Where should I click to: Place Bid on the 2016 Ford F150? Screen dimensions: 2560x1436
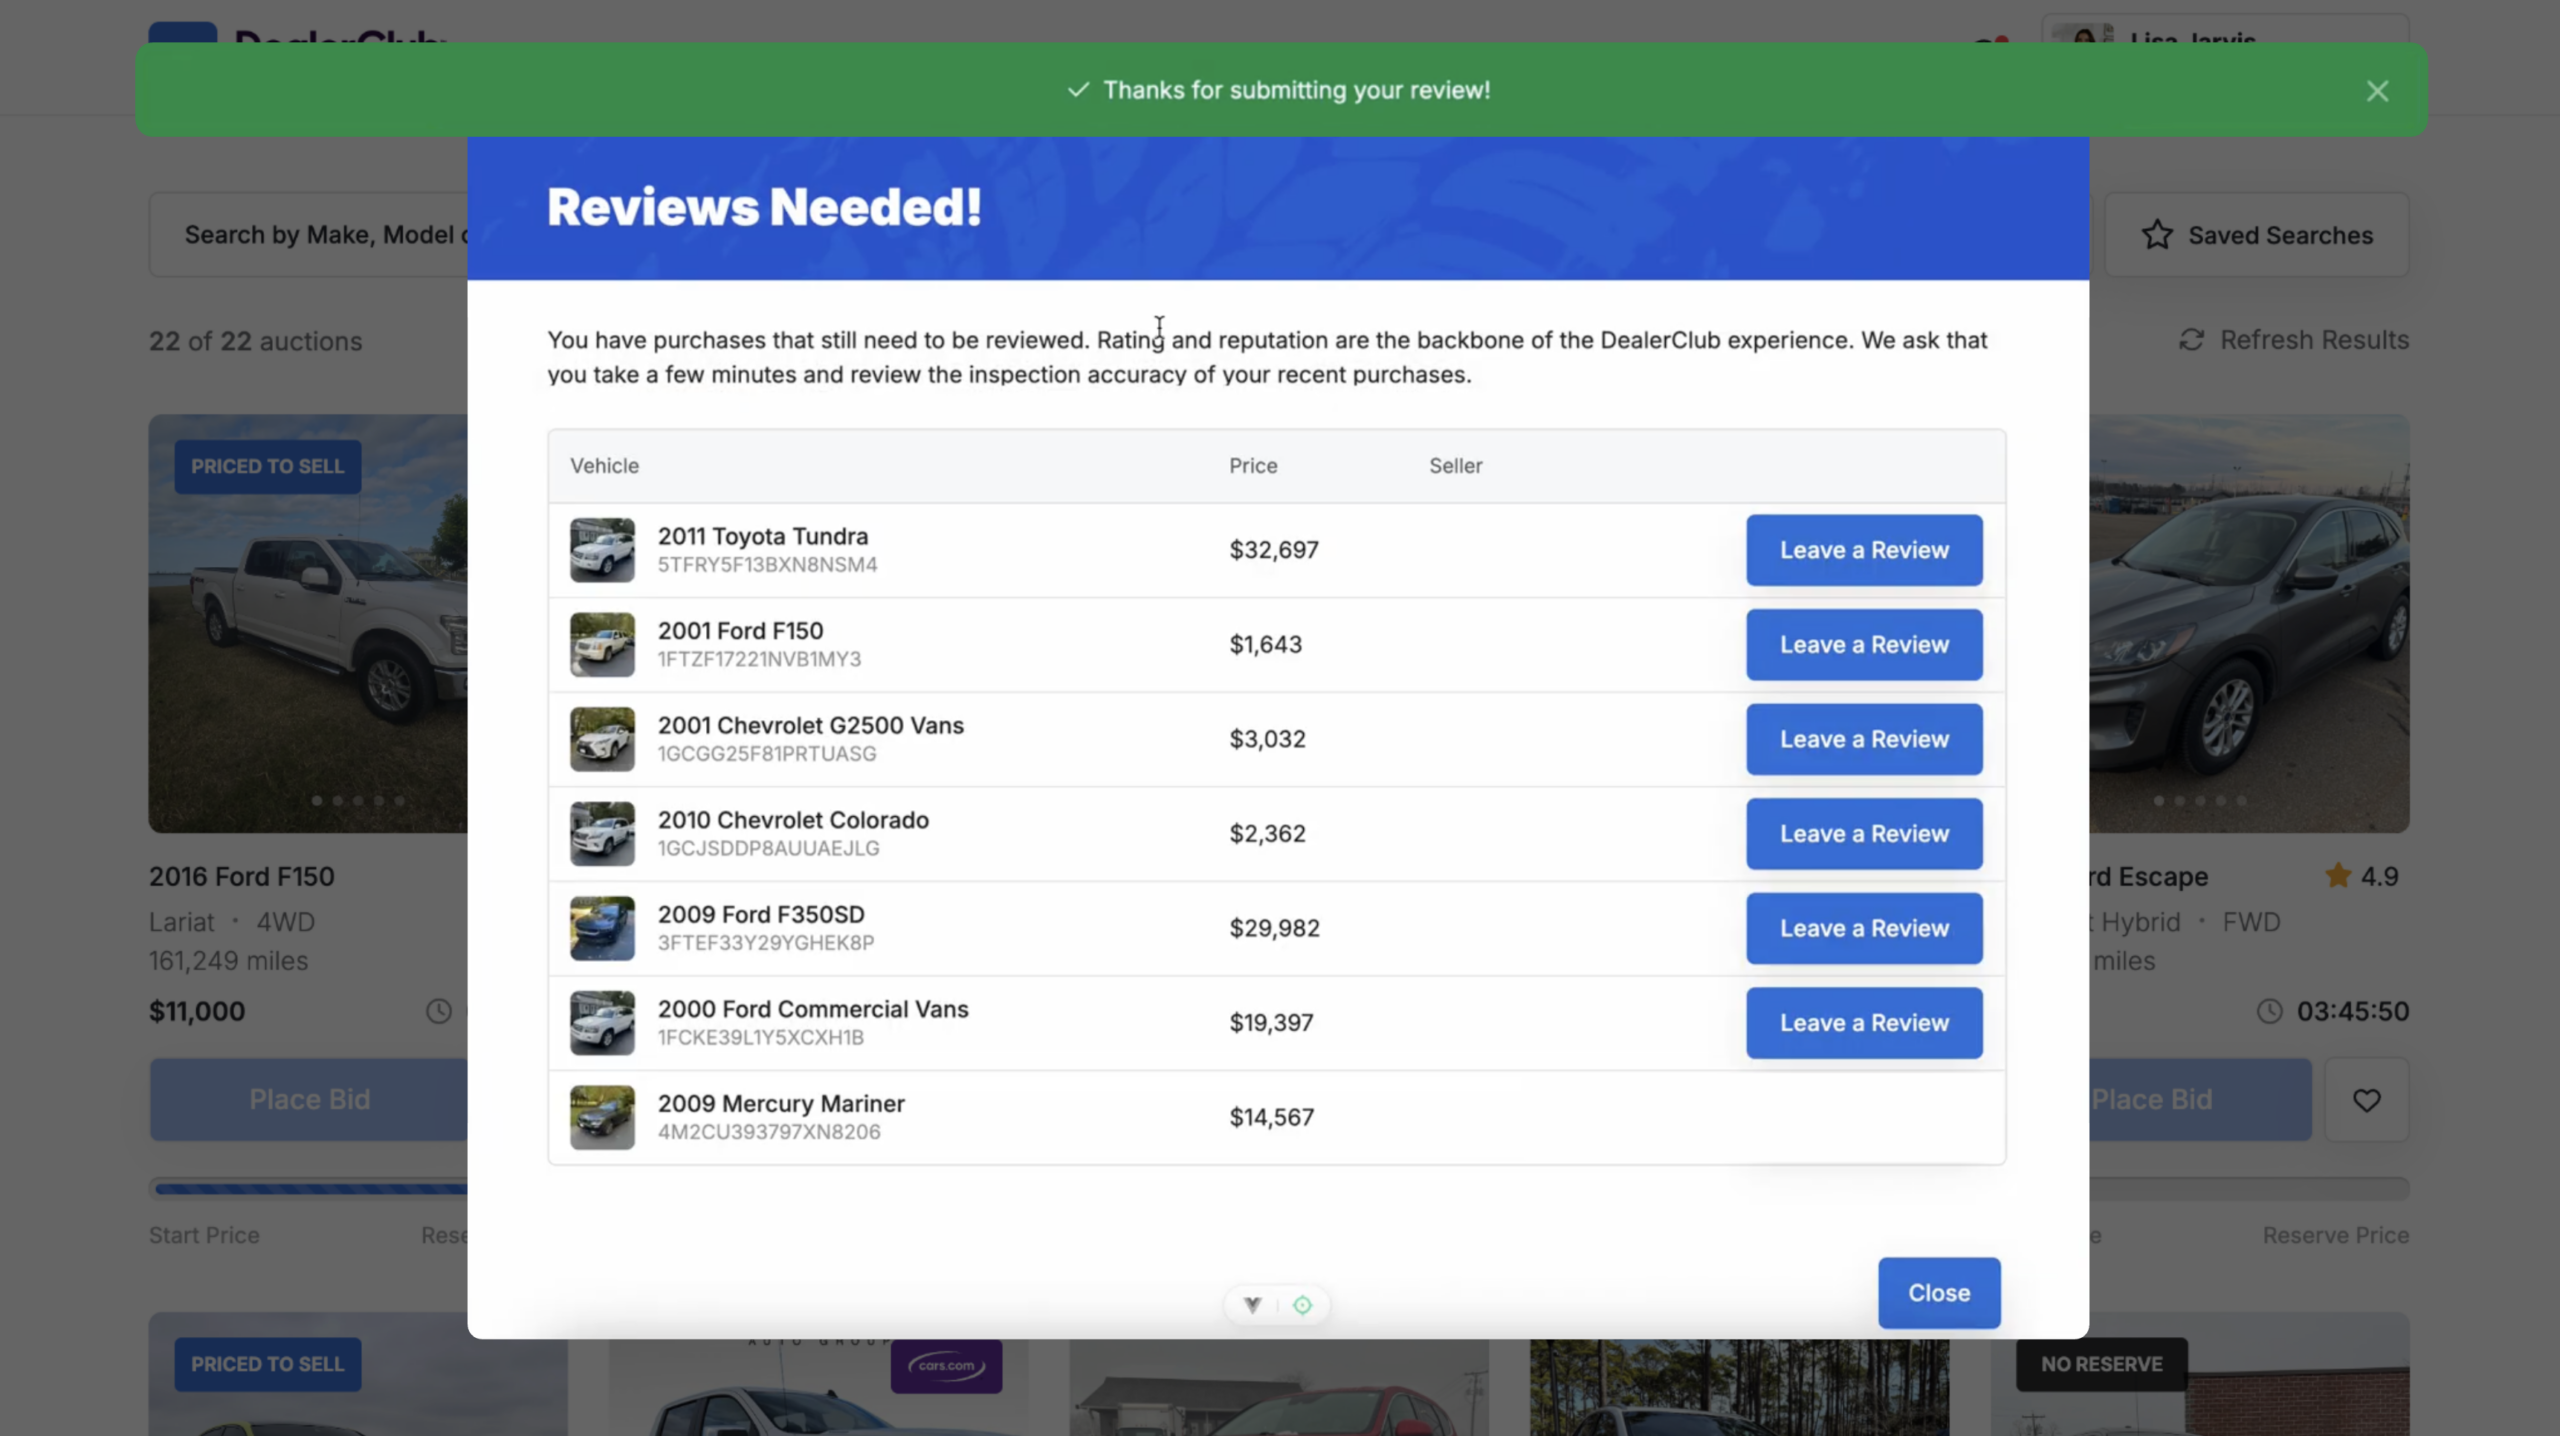[x=309, y=1100]
